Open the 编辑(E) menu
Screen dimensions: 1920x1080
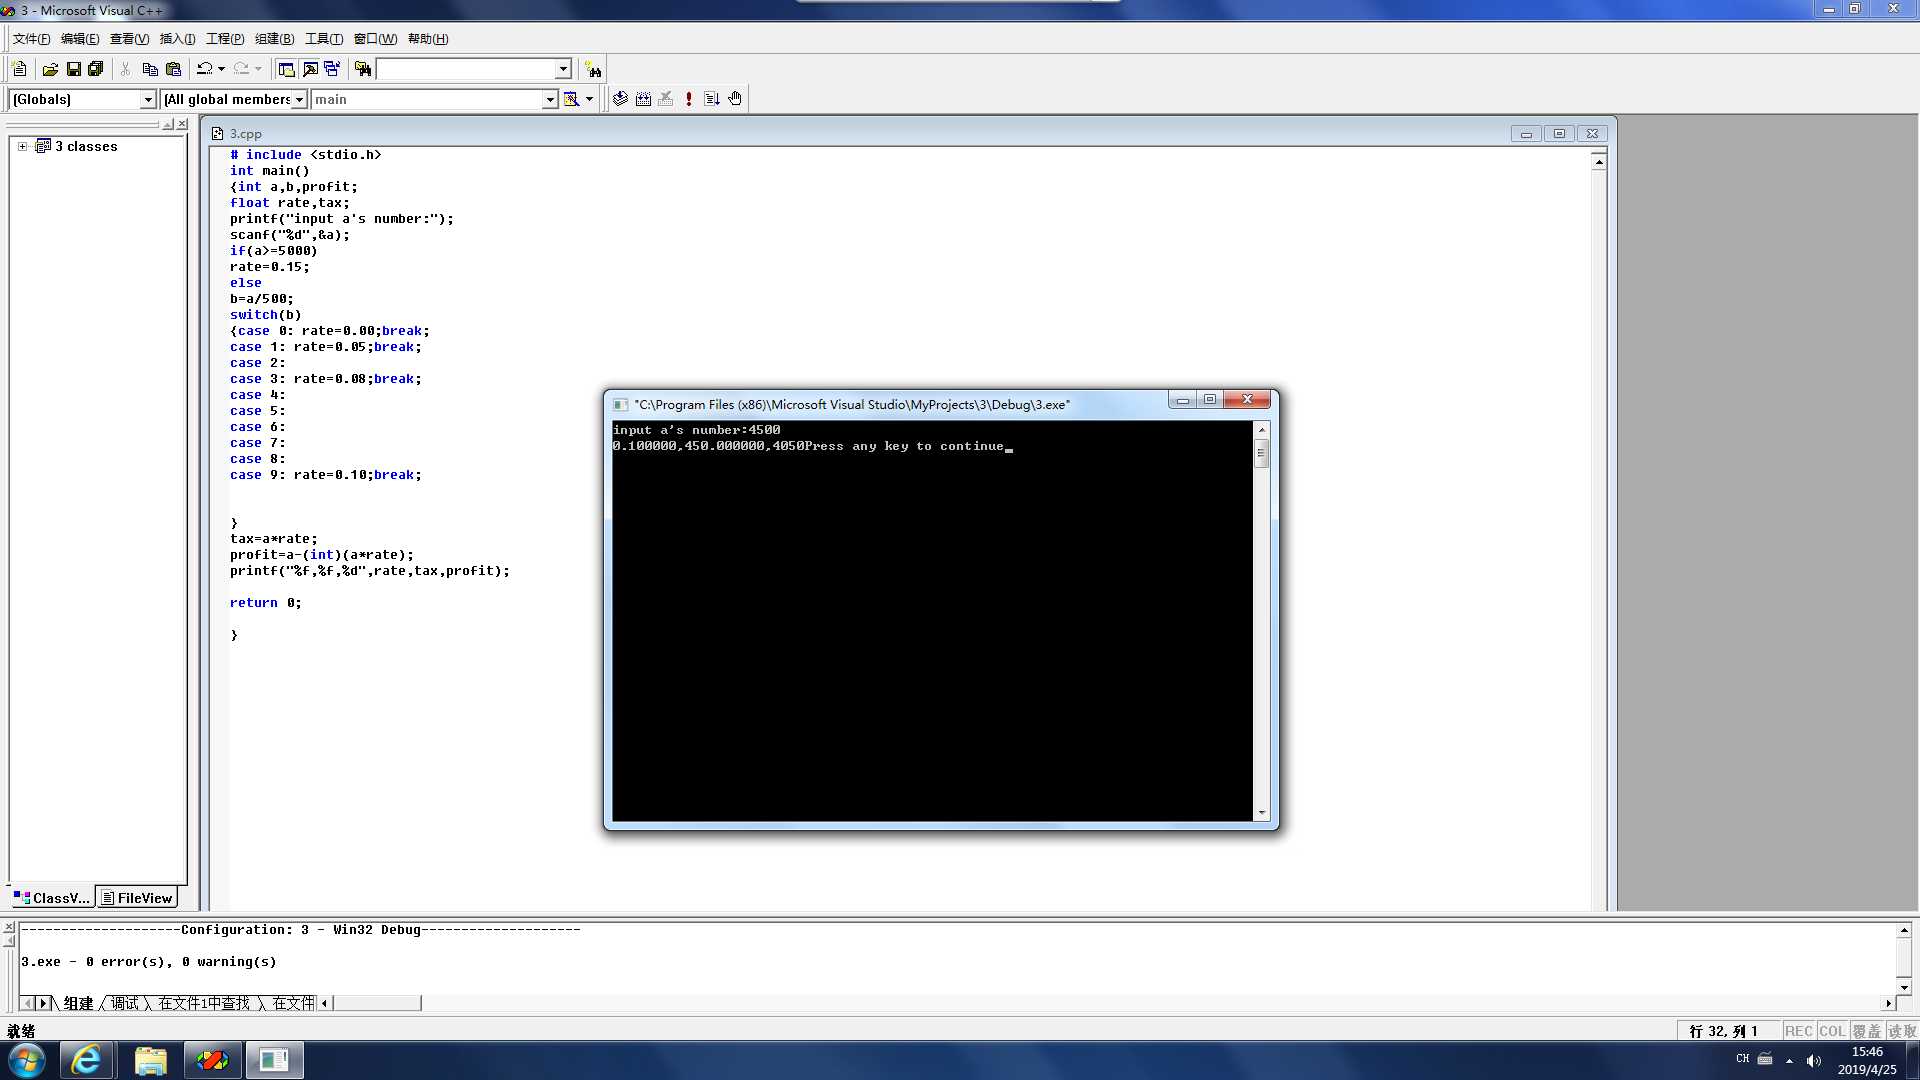[x=80, y=39]
